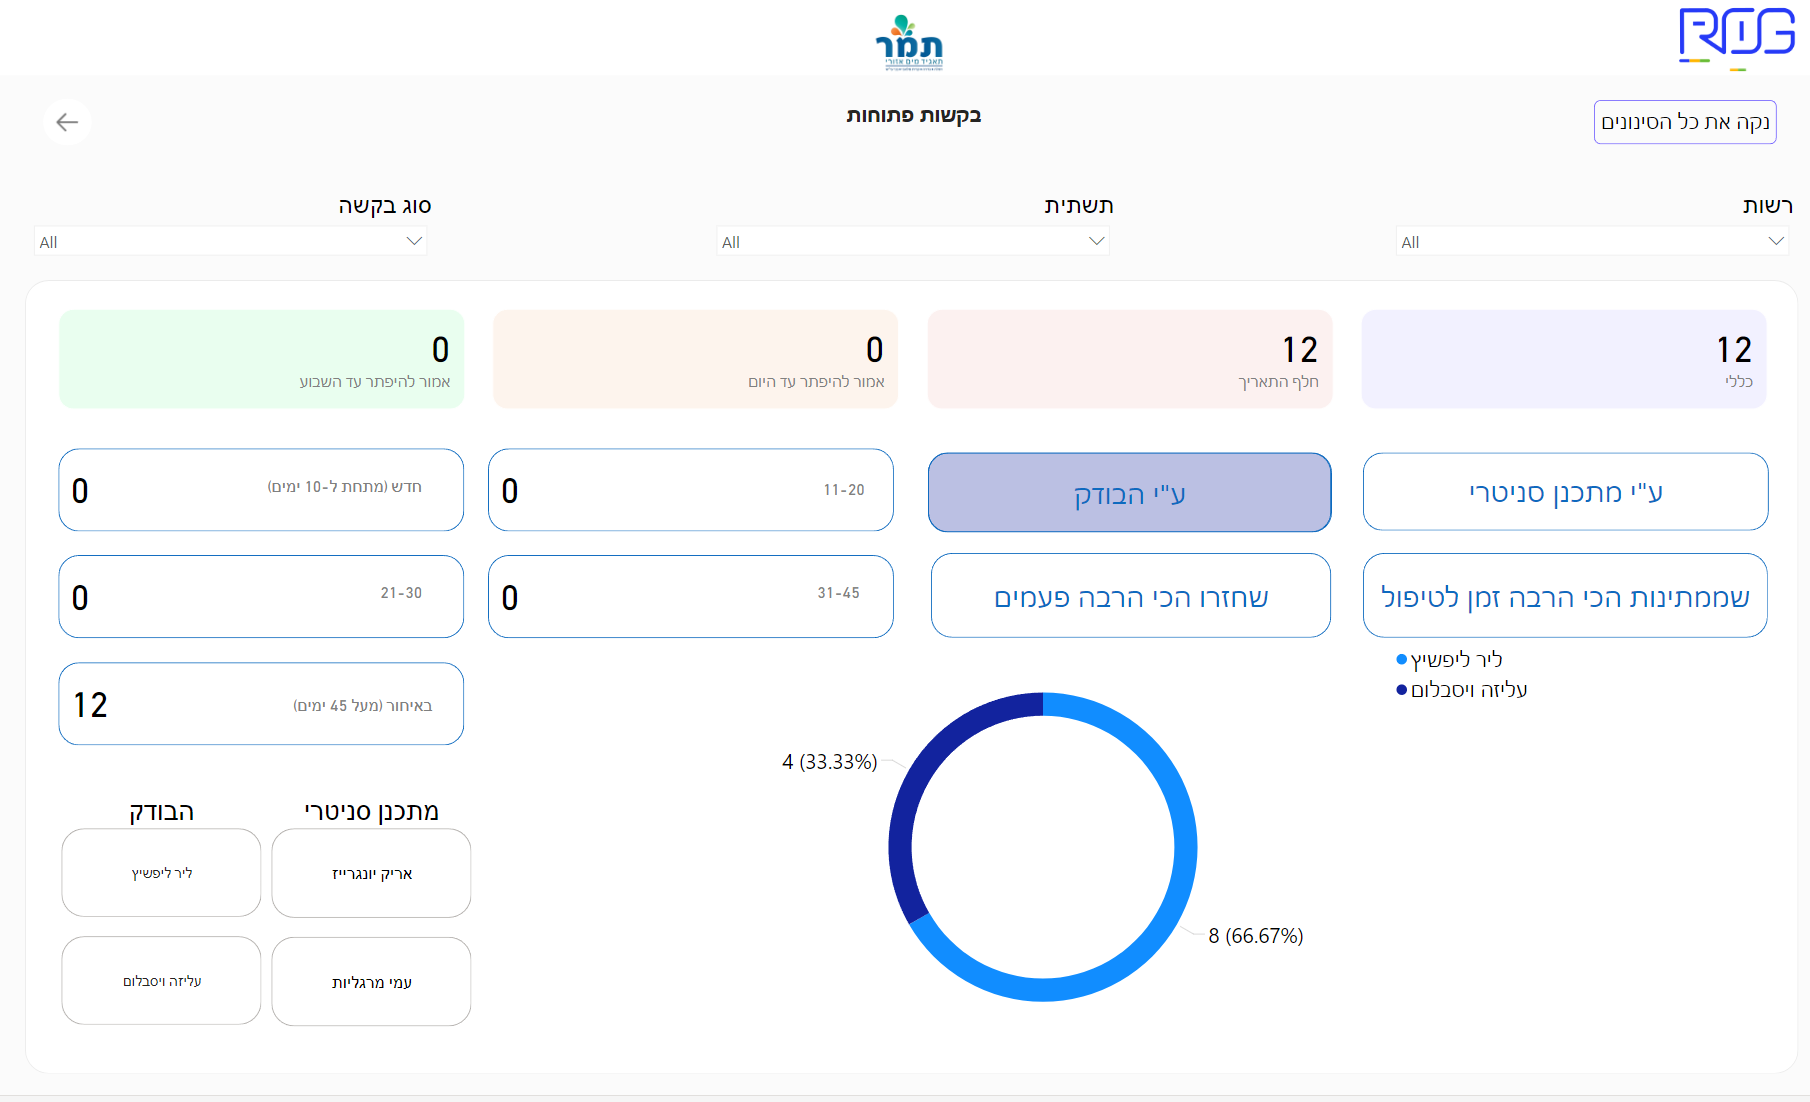Click the באיחור (מעל 45 ימים) card
This screenshot has height=1102, width=1810.
pyautogui.click(x=261, y=704)
